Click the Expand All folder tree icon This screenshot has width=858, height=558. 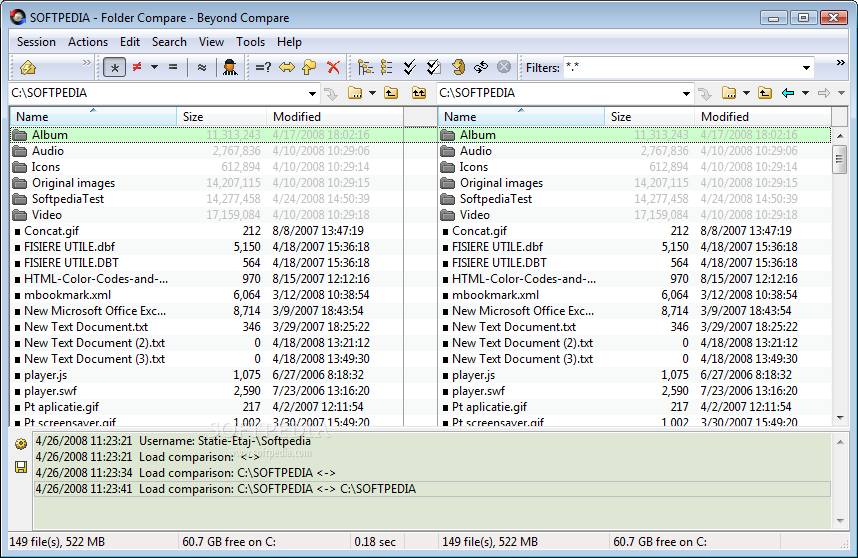tap(365, 67)
